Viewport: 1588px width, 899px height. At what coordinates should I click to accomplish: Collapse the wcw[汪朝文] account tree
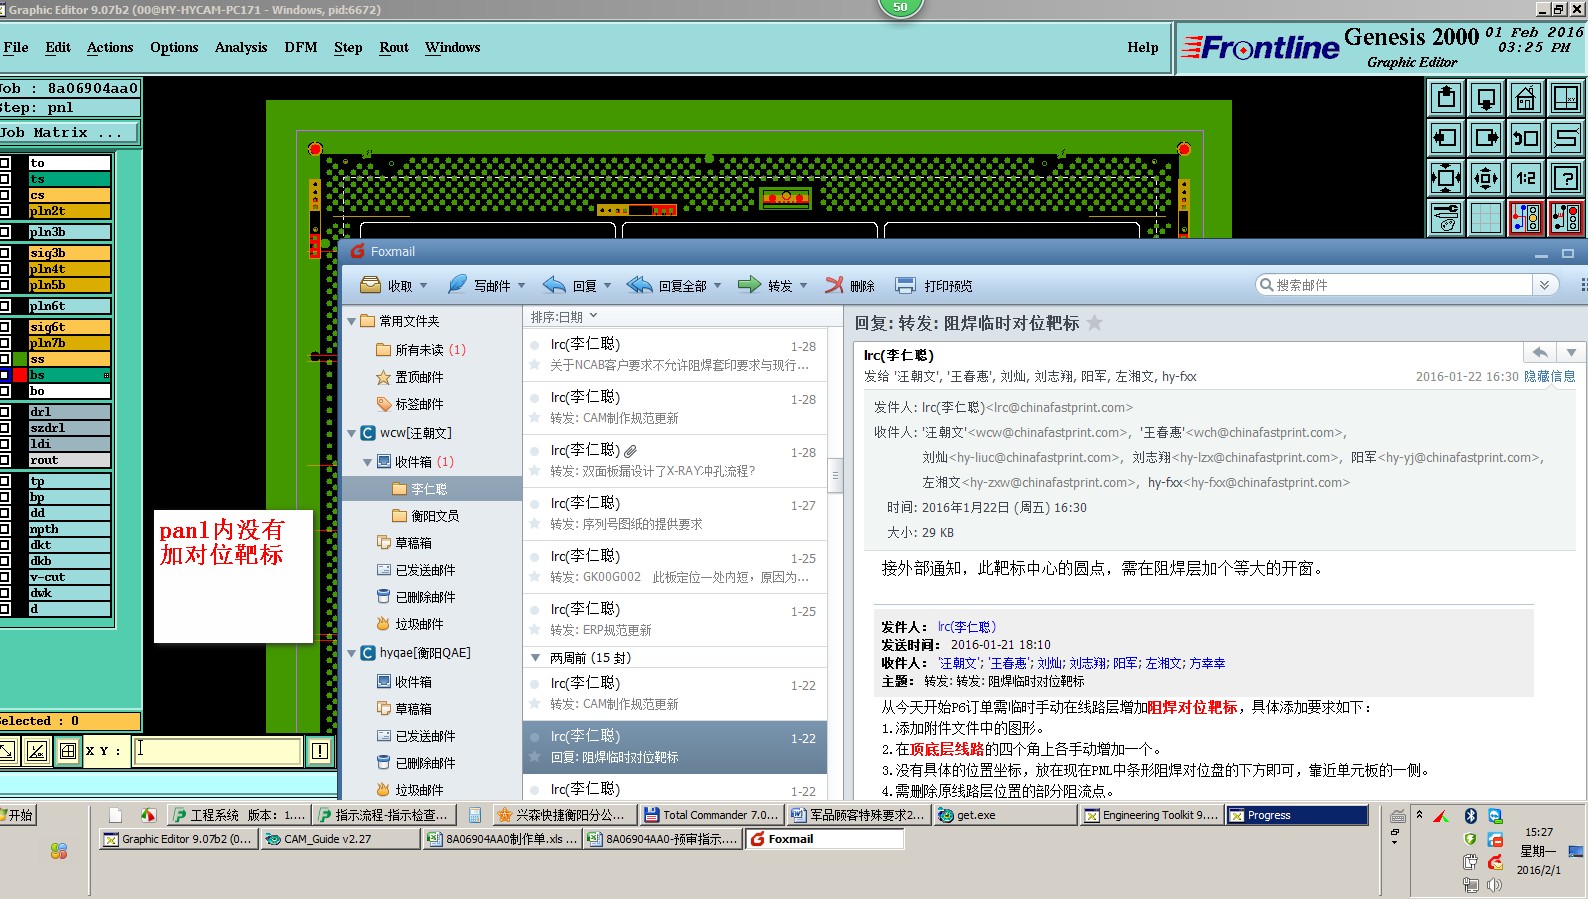click(x=351, y=433)
